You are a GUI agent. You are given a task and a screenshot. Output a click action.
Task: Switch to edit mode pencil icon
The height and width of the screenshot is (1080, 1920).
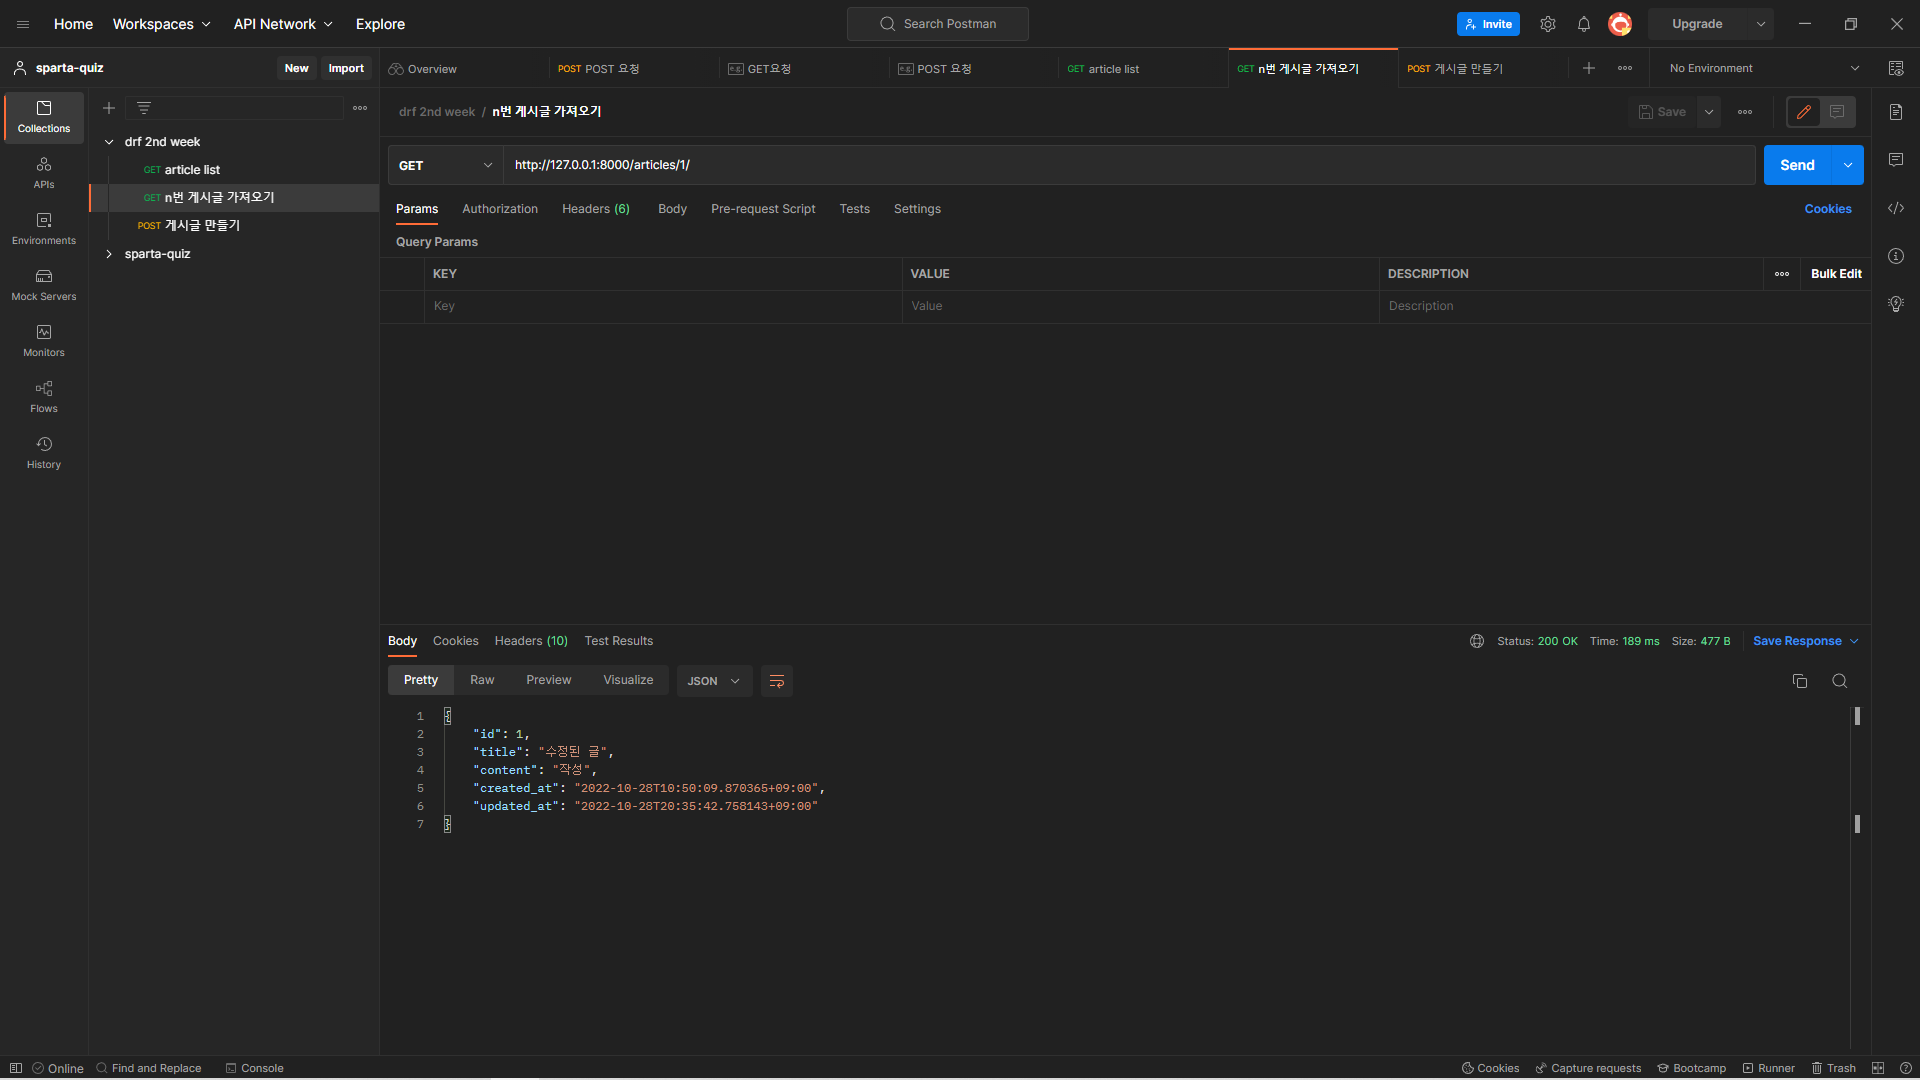(1804, 112)
